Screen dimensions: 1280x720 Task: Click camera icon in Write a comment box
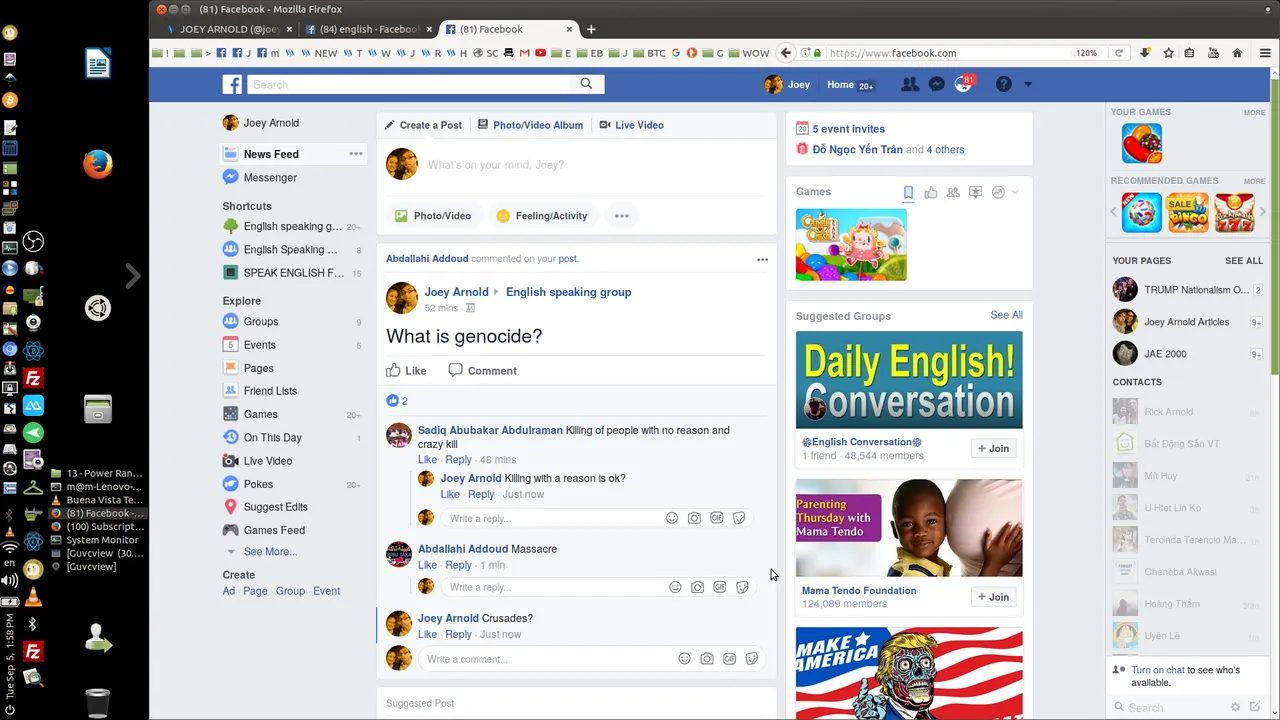[x=707, y=659]
